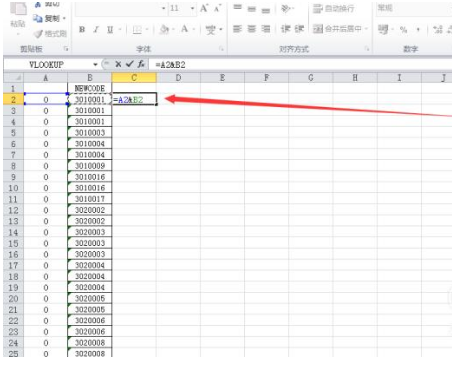This screenshot has height=370, width=452.
Task: Activate the Format Painter (格式刷) brush
Action: click(39, 34)
